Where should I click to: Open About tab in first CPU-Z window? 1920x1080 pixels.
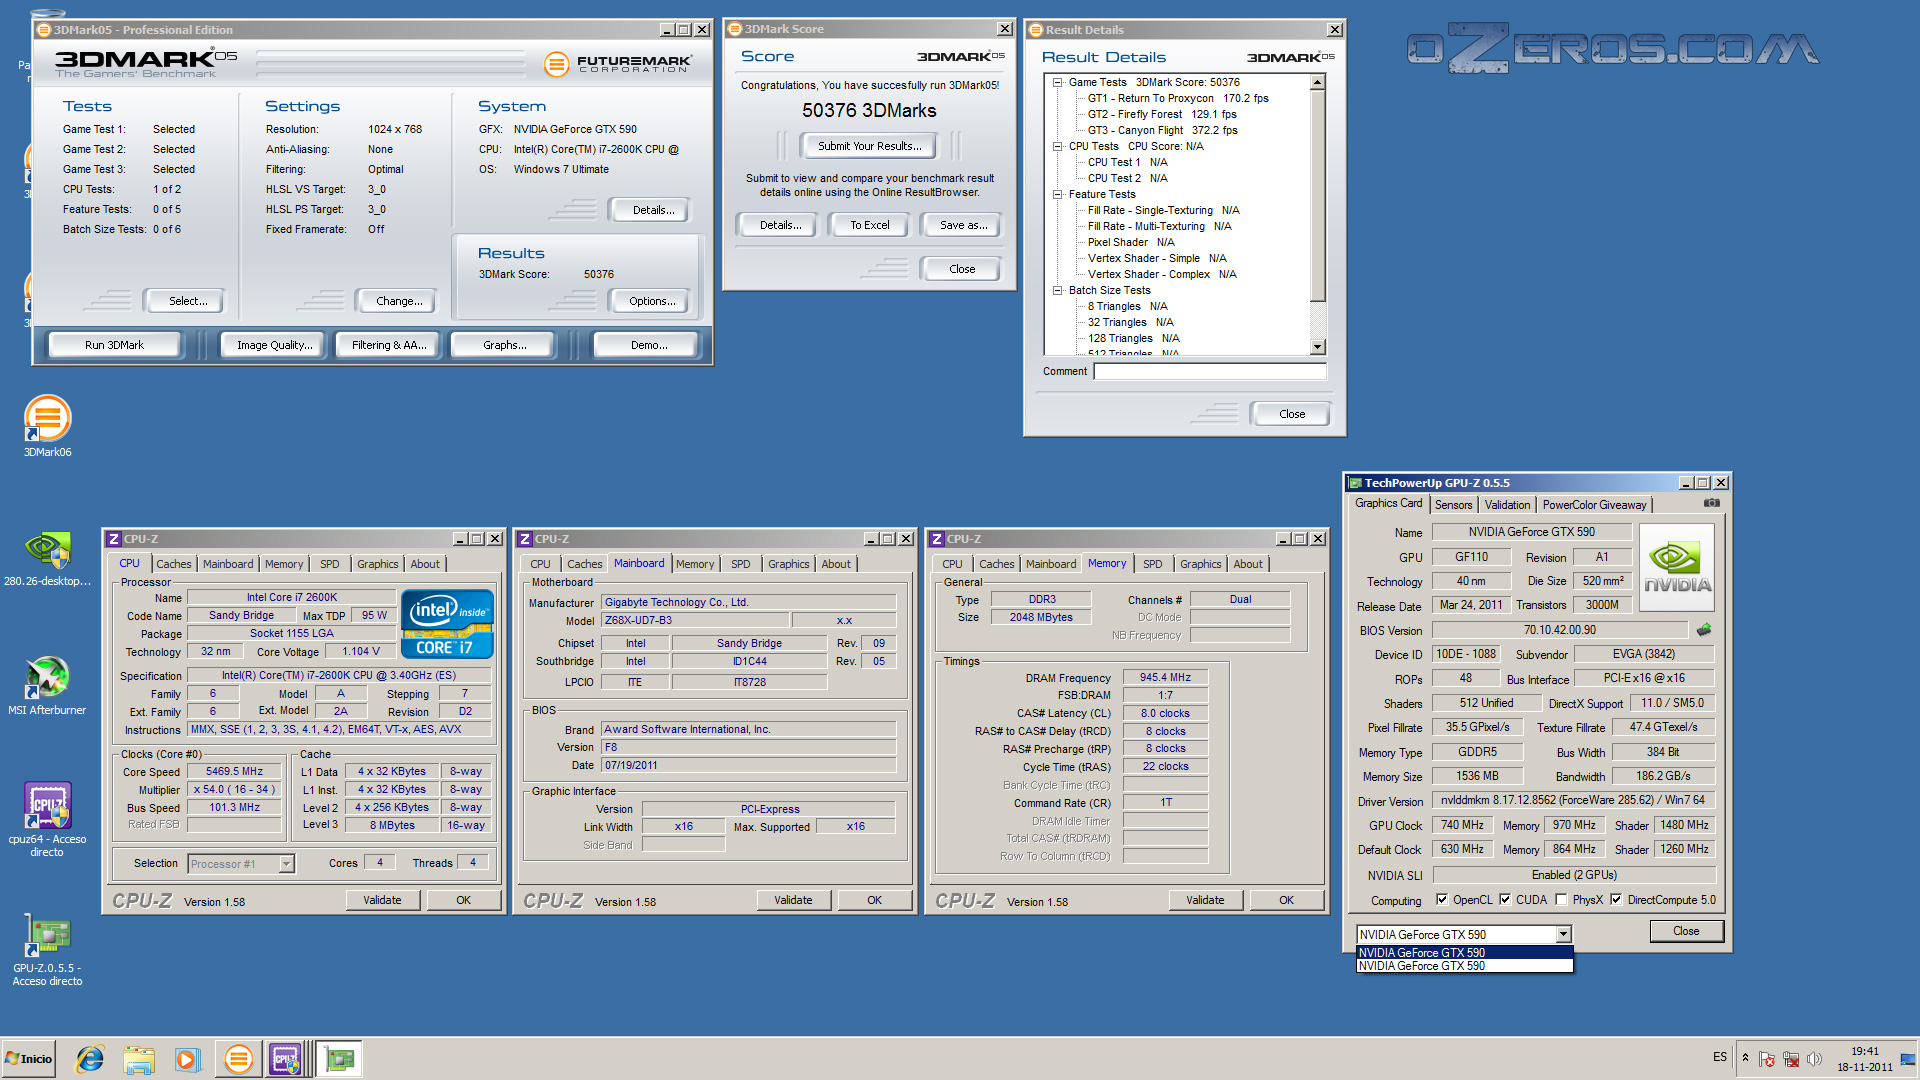(425, 564)
